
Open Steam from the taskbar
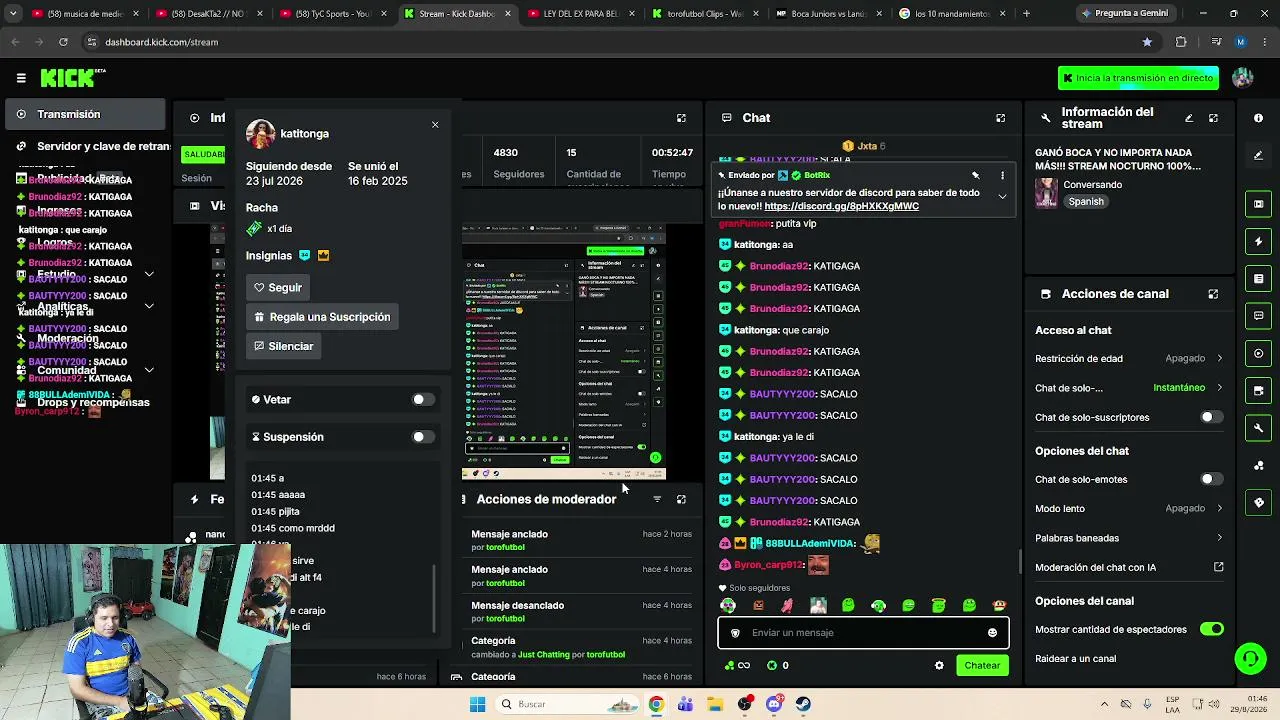pyautogui.click(x=803, y=704)
